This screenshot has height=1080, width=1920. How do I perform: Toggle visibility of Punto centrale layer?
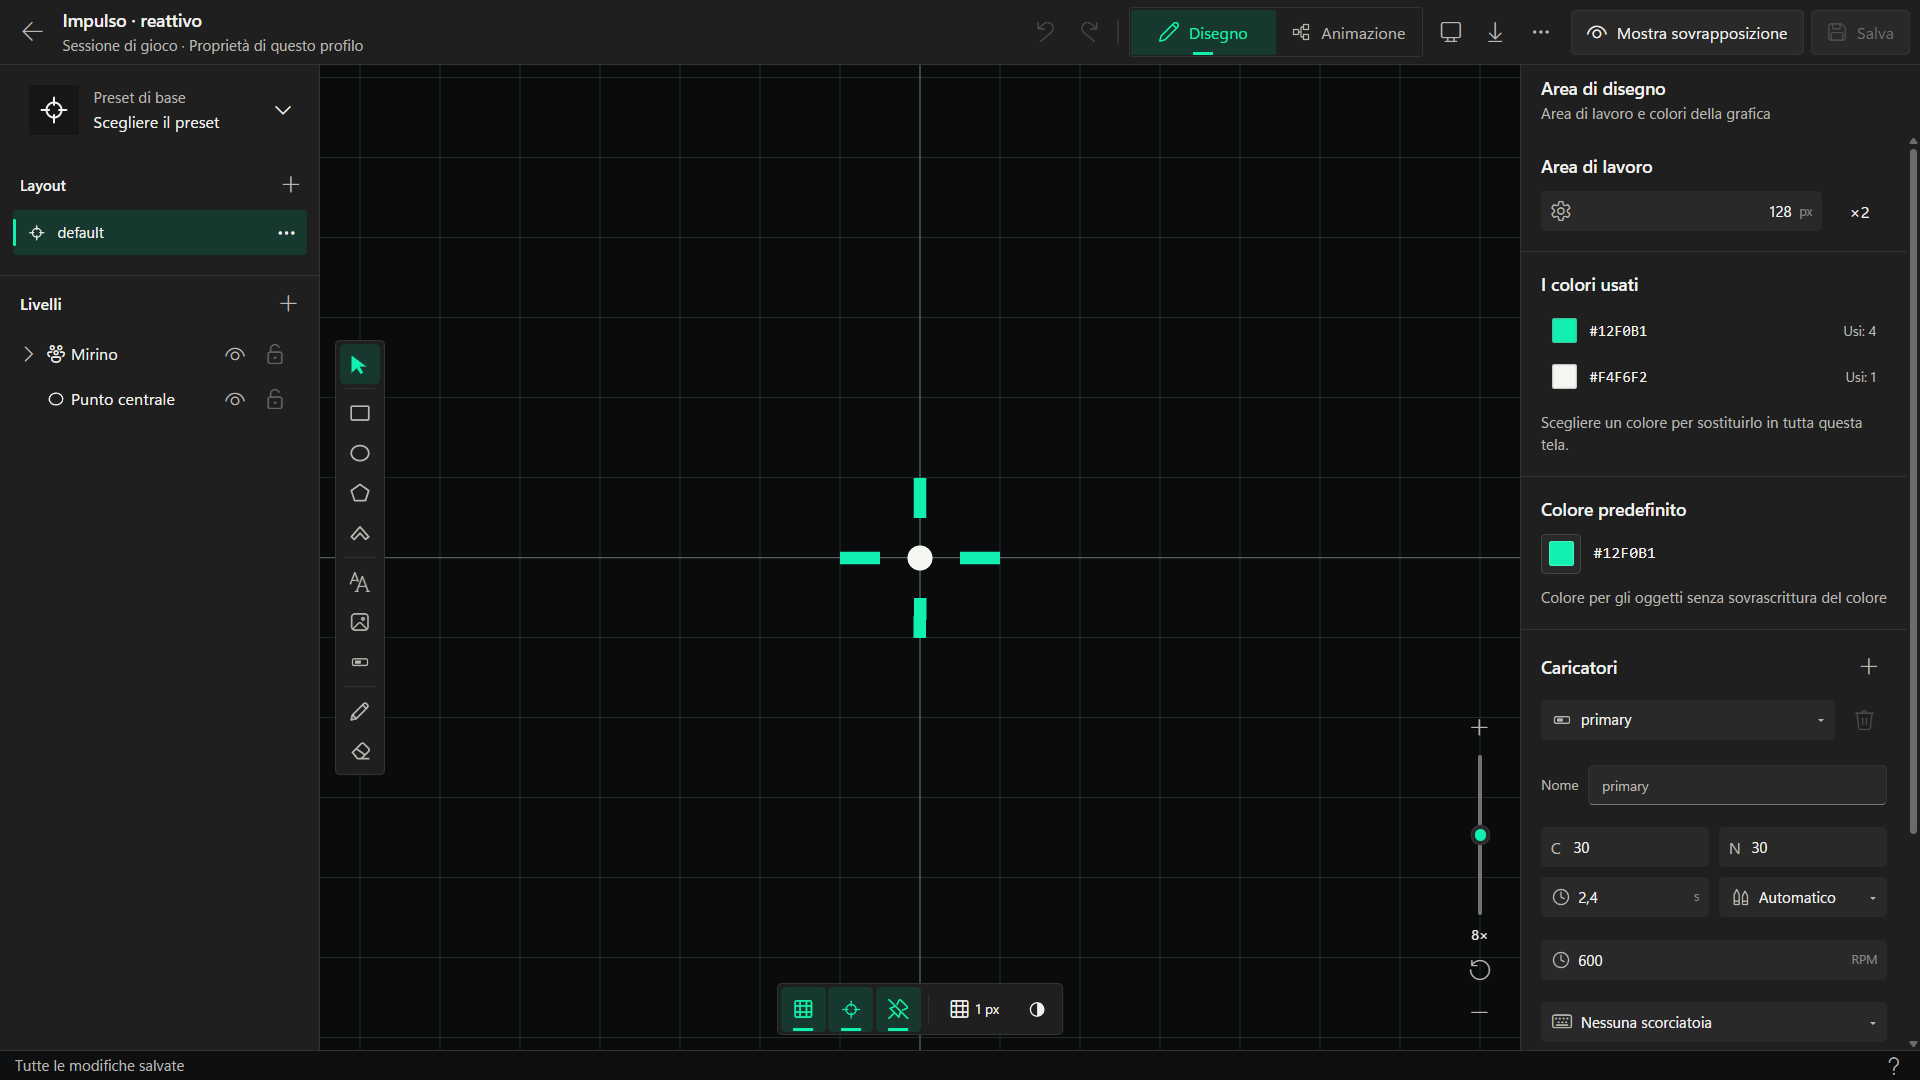(x=235, y=399)
